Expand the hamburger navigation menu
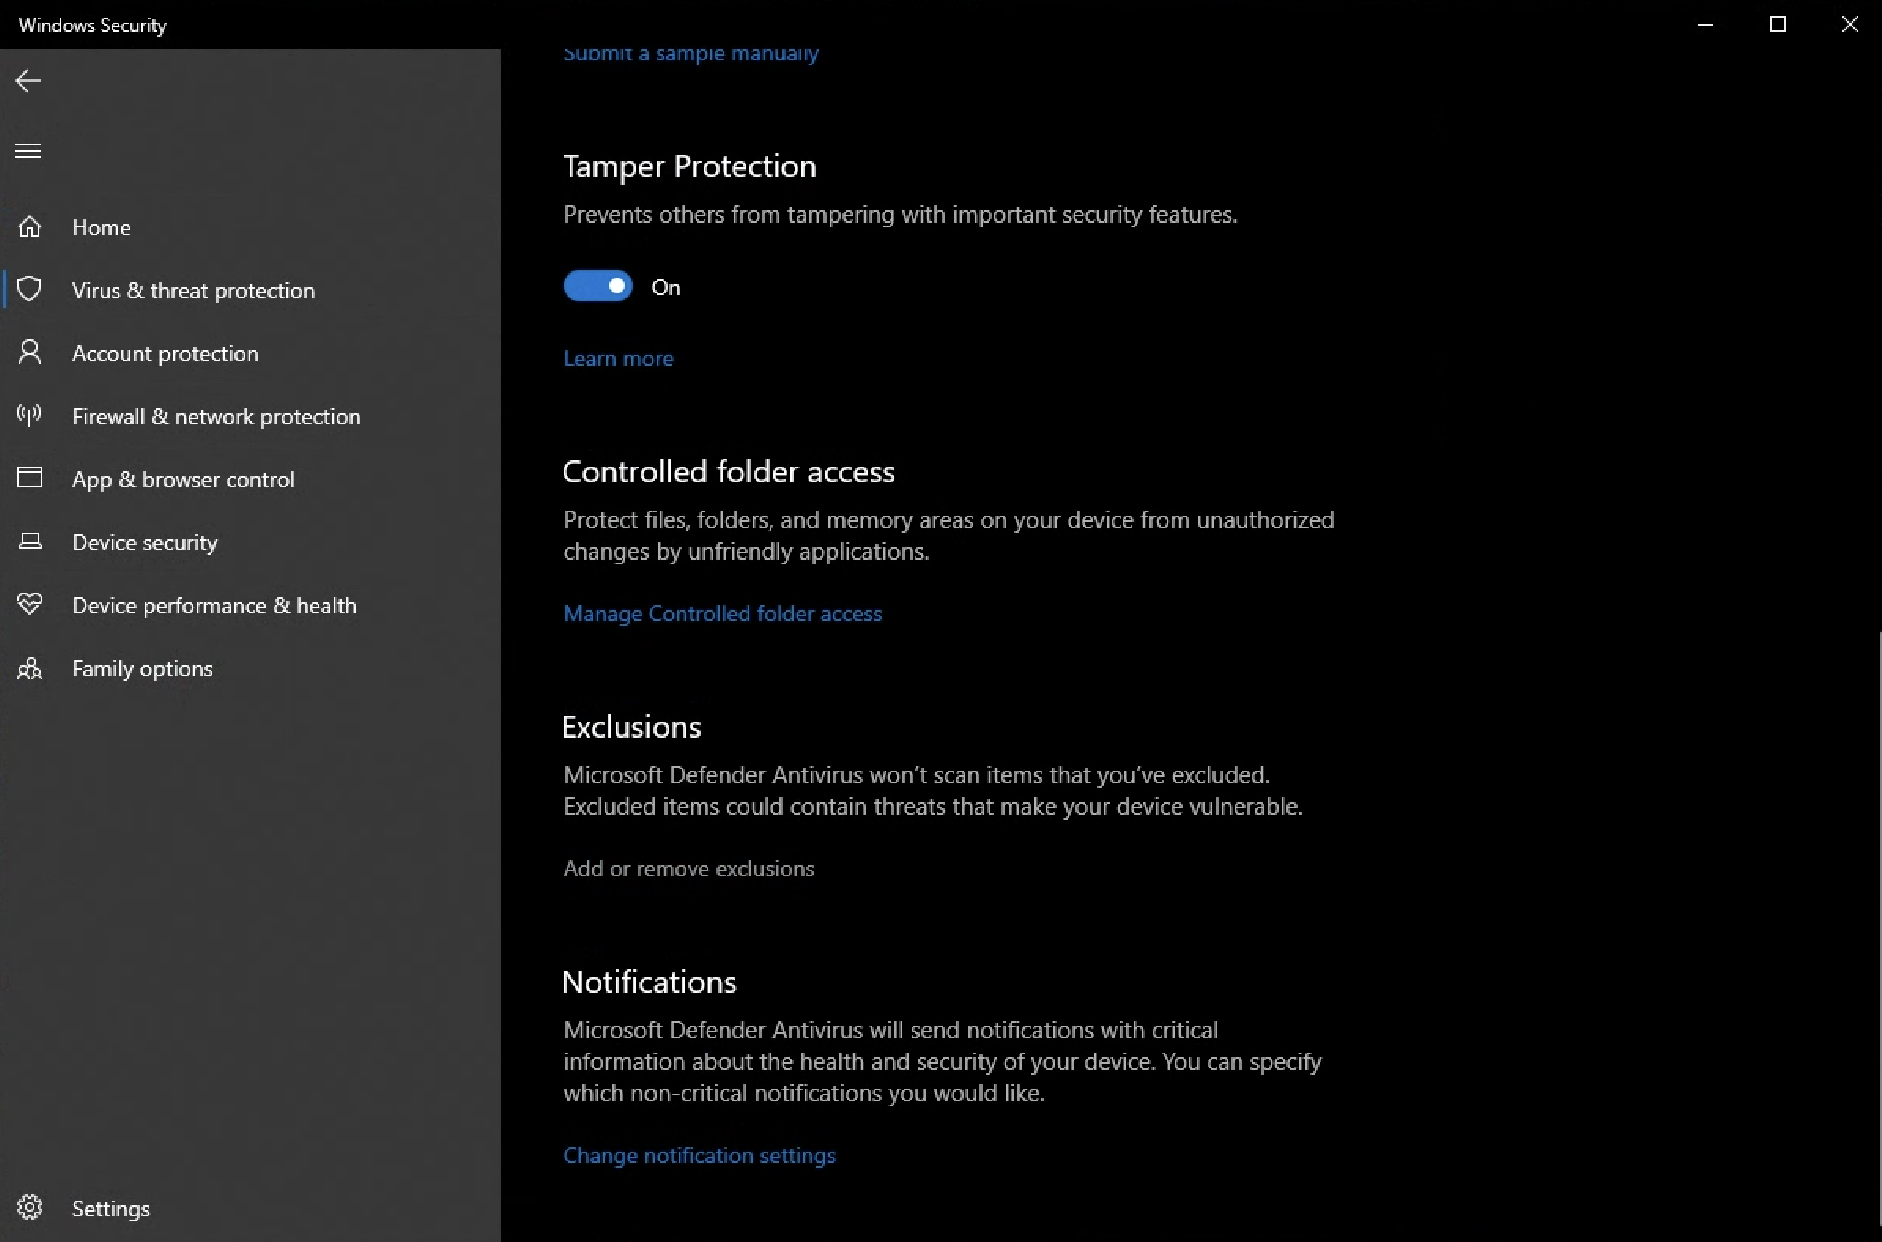 [28, 151]
